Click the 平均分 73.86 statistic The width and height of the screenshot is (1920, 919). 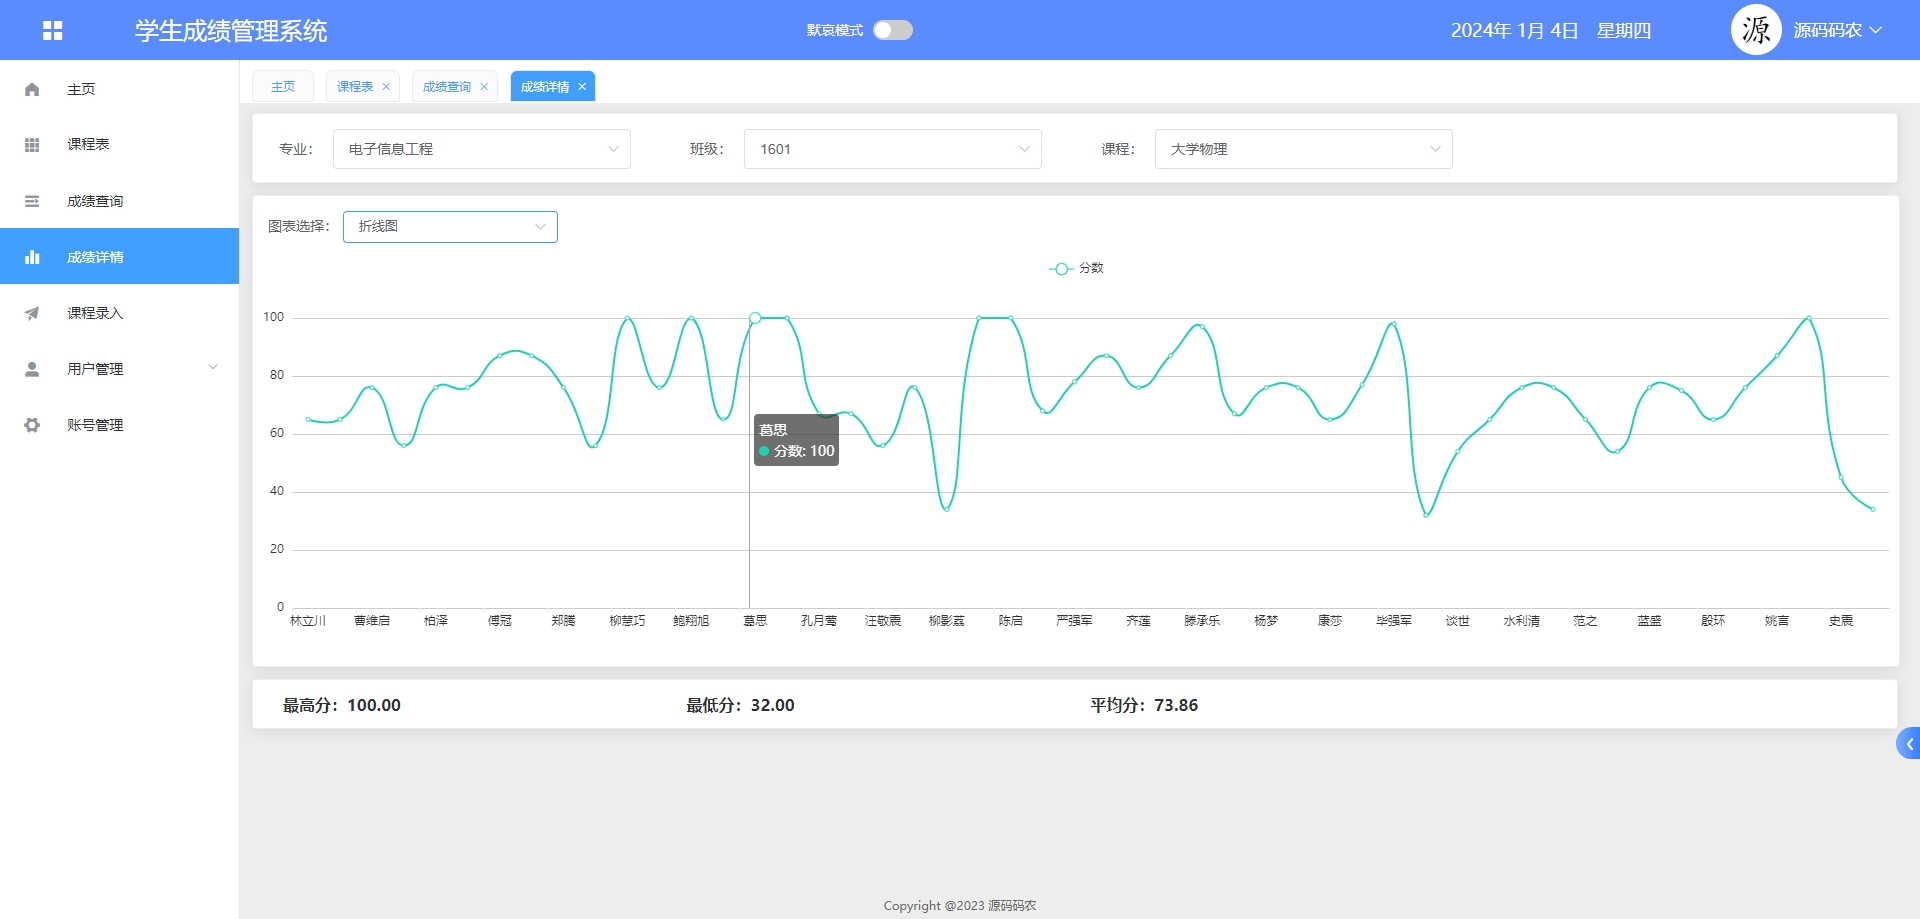(x=1144, y=705)
